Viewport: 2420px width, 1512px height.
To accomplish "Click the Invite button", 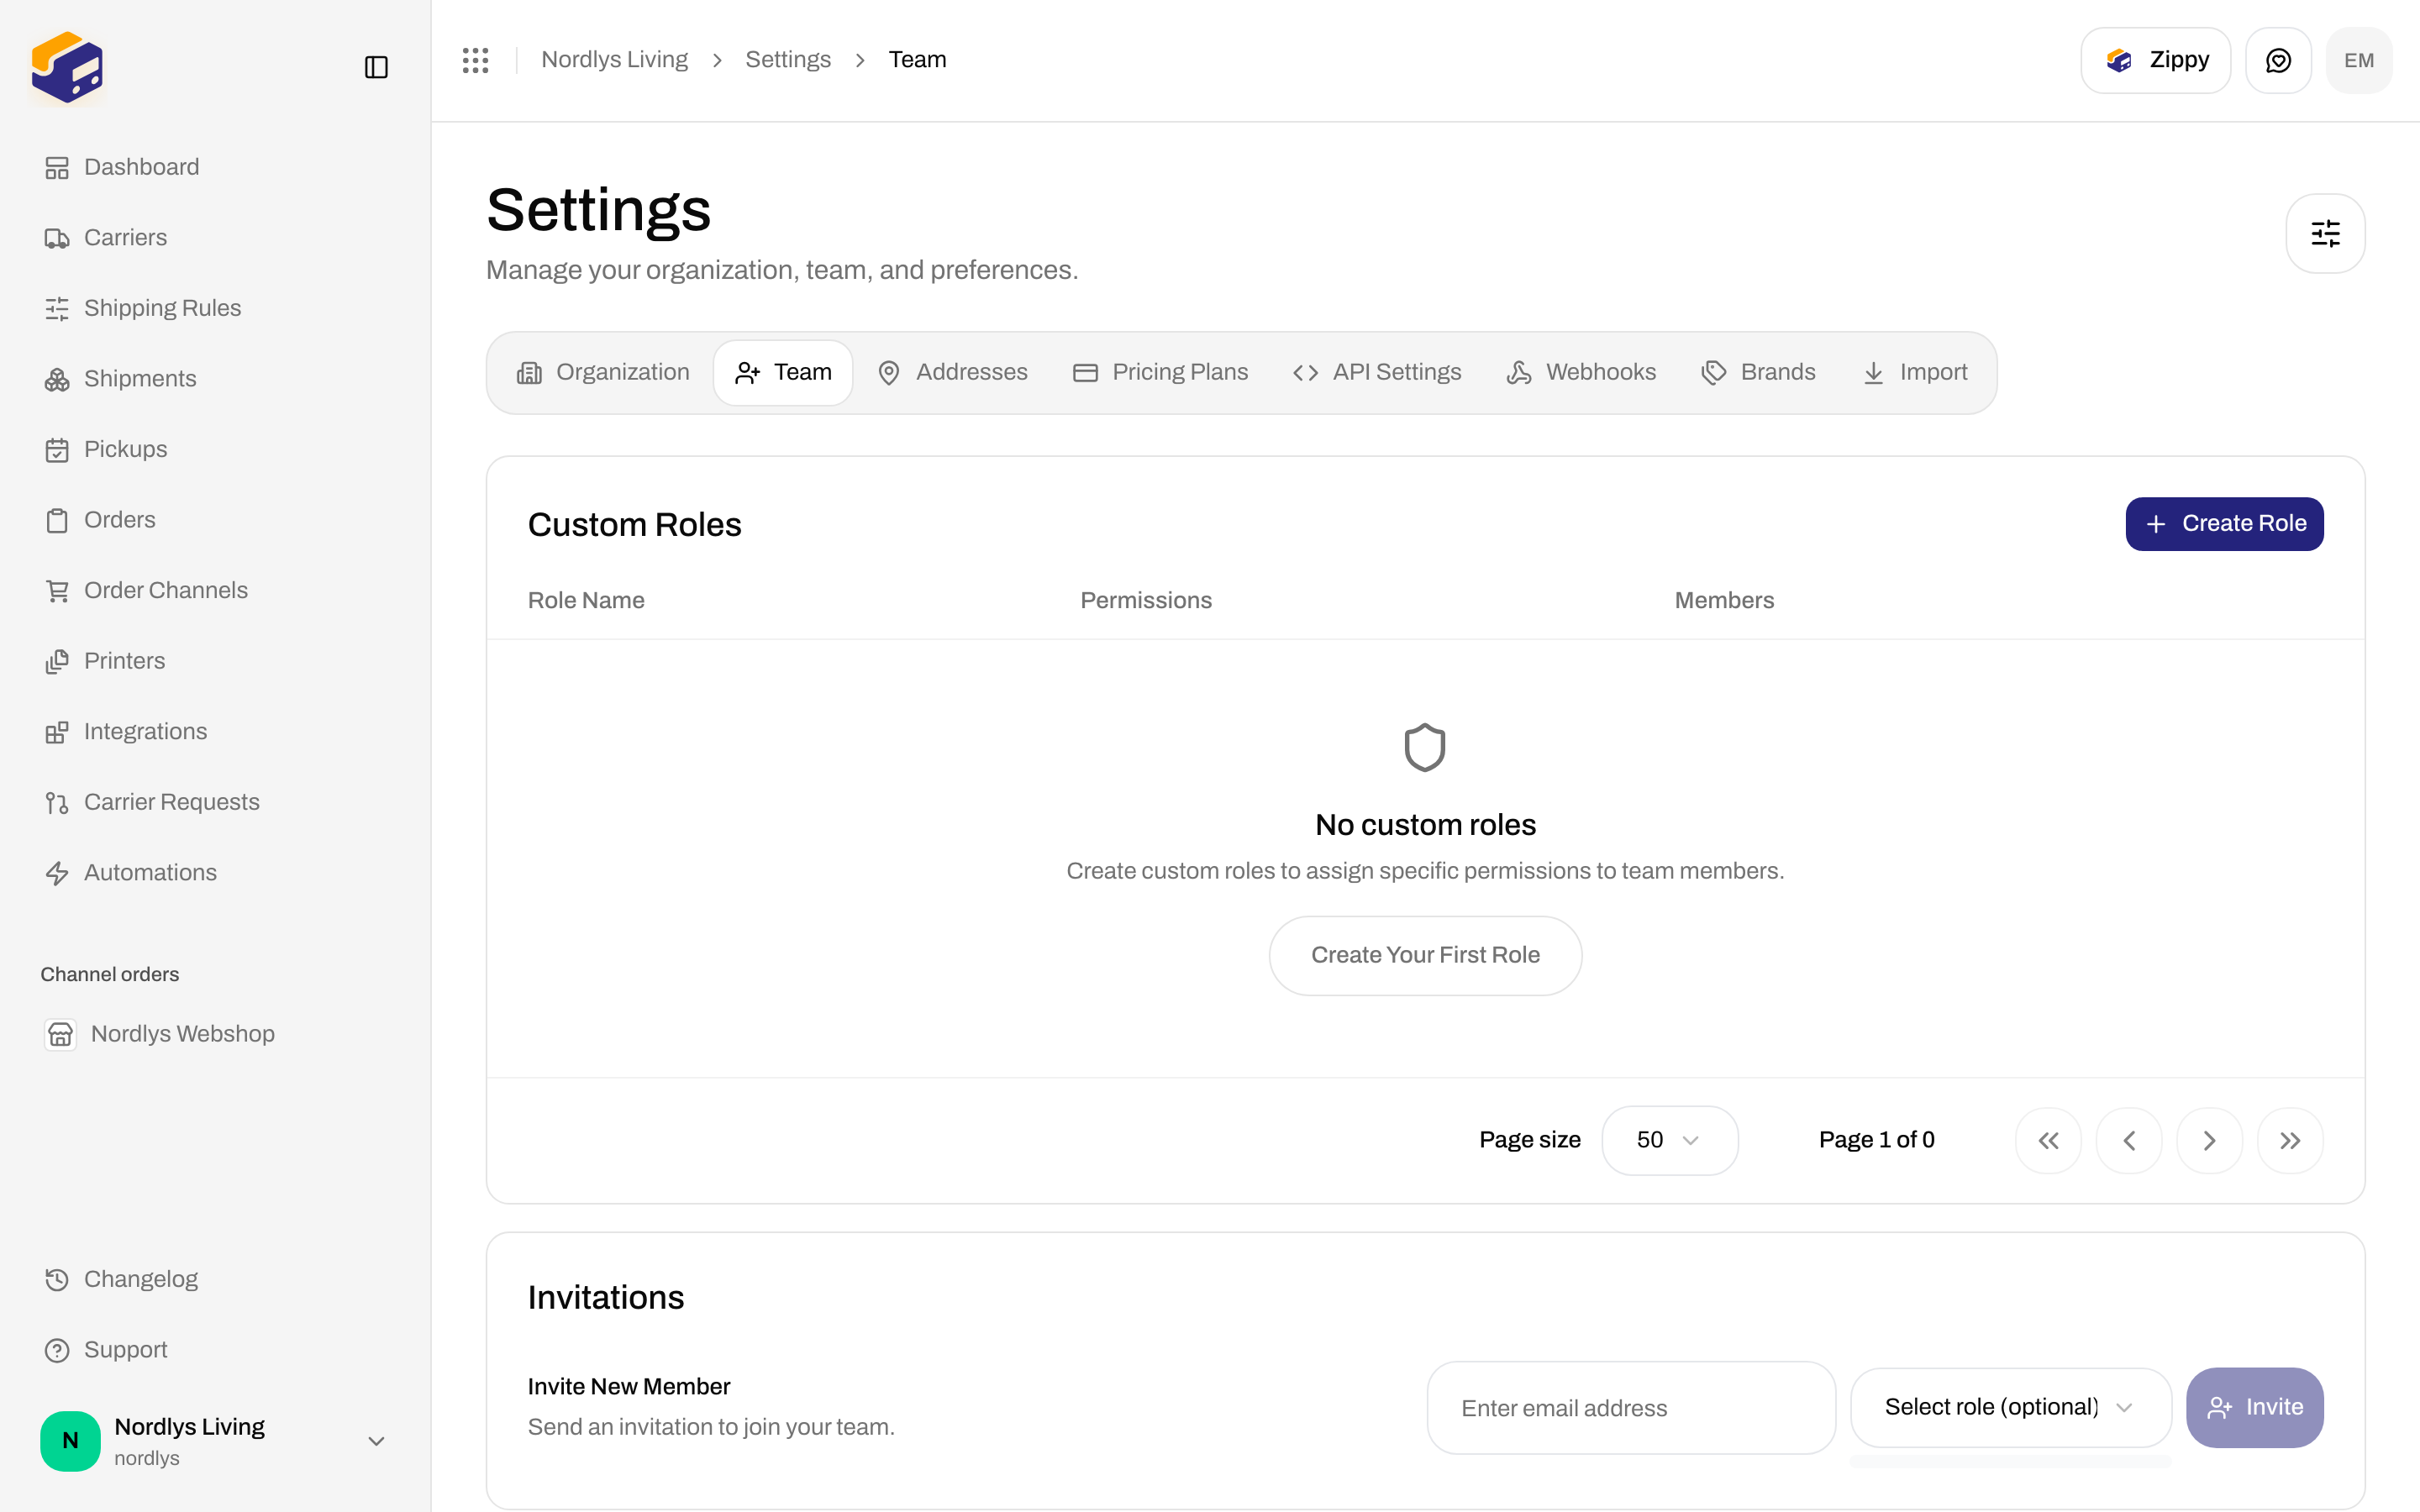I will (x=2254, y=1407).
